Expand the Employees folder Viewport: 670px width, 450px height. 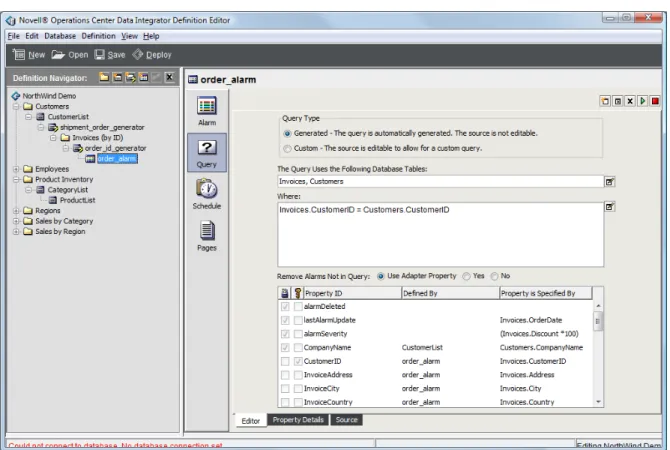tap(16, 169)
